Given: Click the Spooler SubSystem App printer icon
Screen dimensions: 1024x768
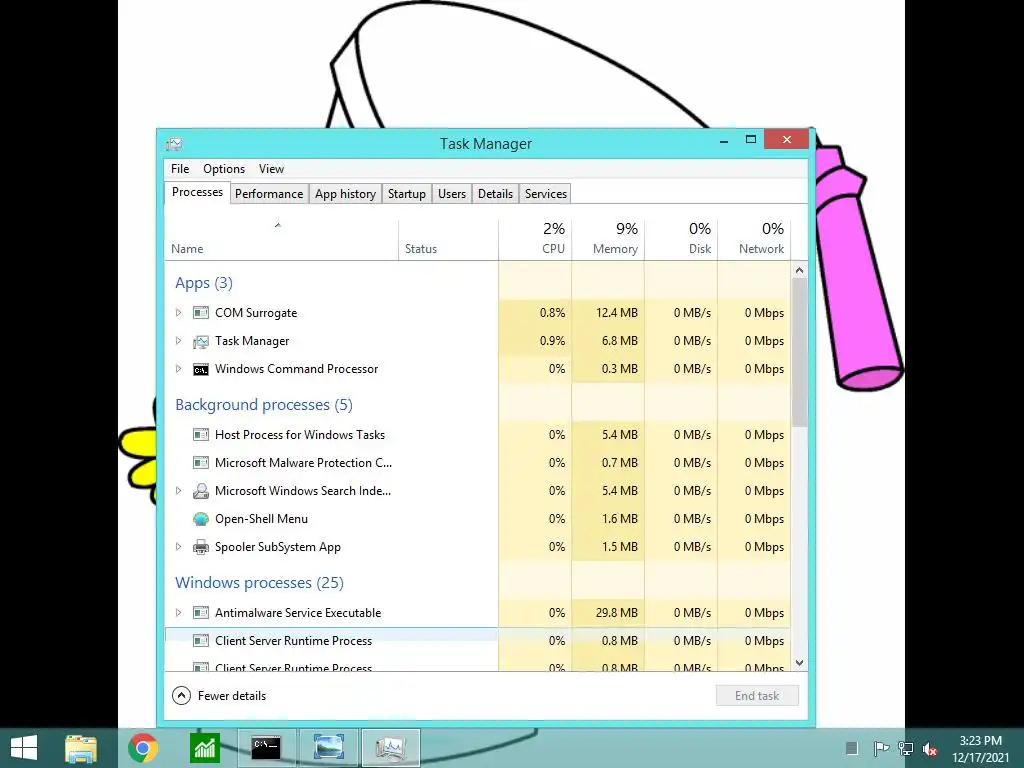Looking at the screenshot, I should click(x=200, y=547).
